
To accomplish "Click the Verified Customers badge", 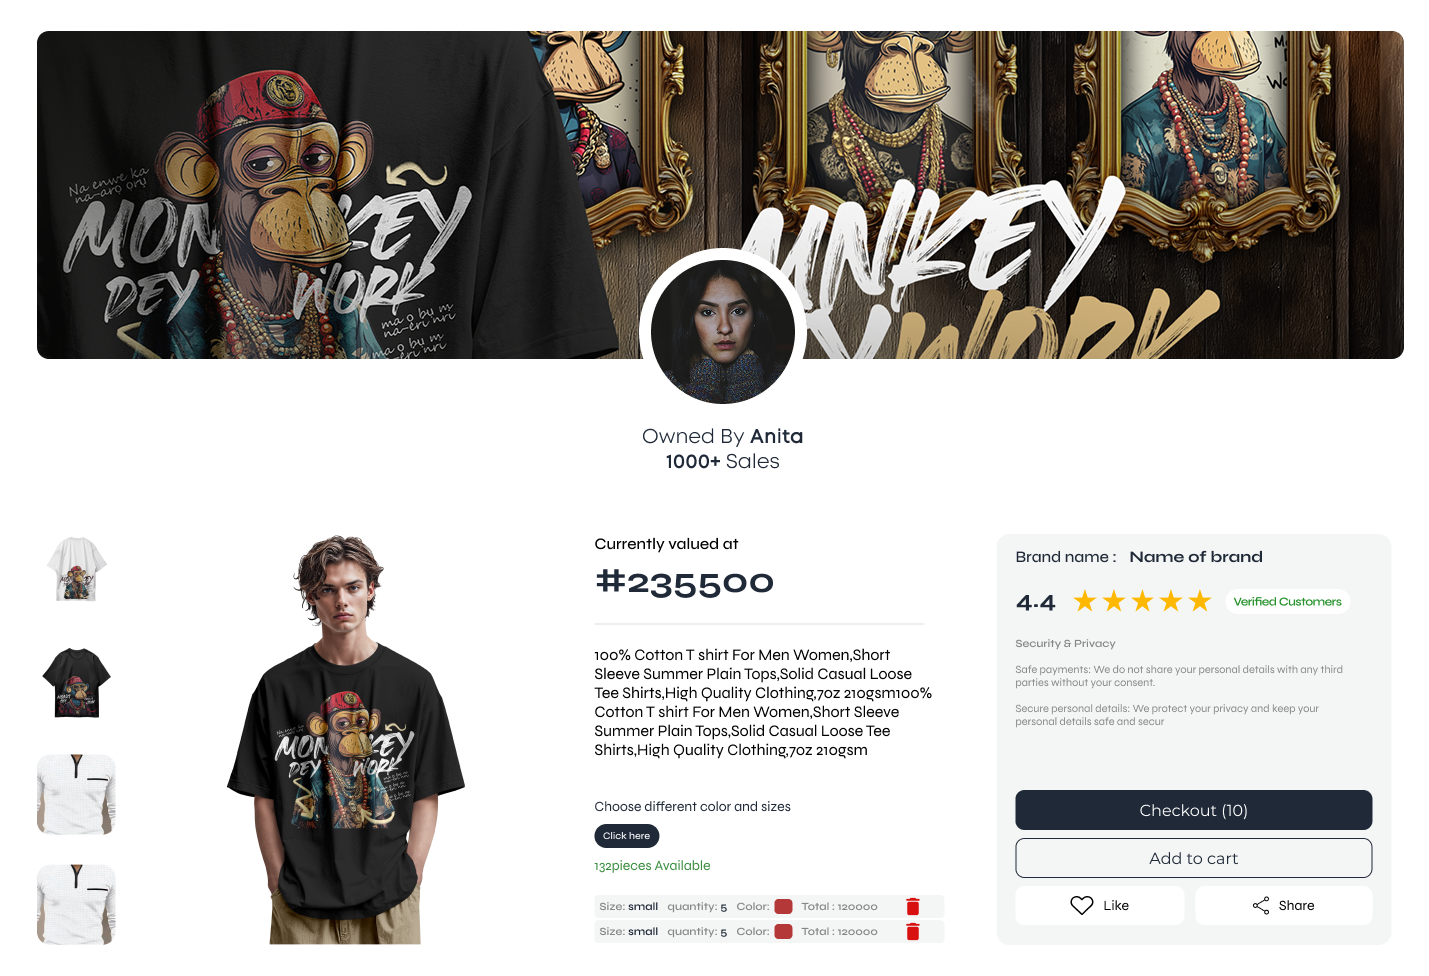I will pos(1287,602).
